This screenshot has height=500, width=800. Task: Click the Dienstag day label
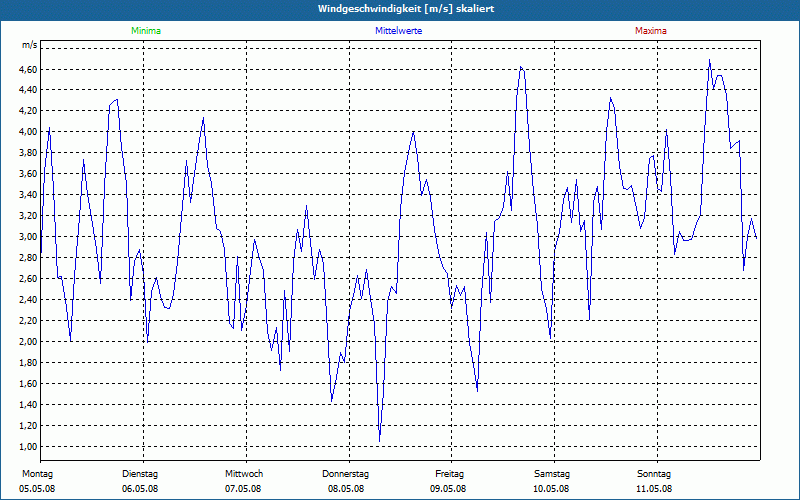point(140,474)
